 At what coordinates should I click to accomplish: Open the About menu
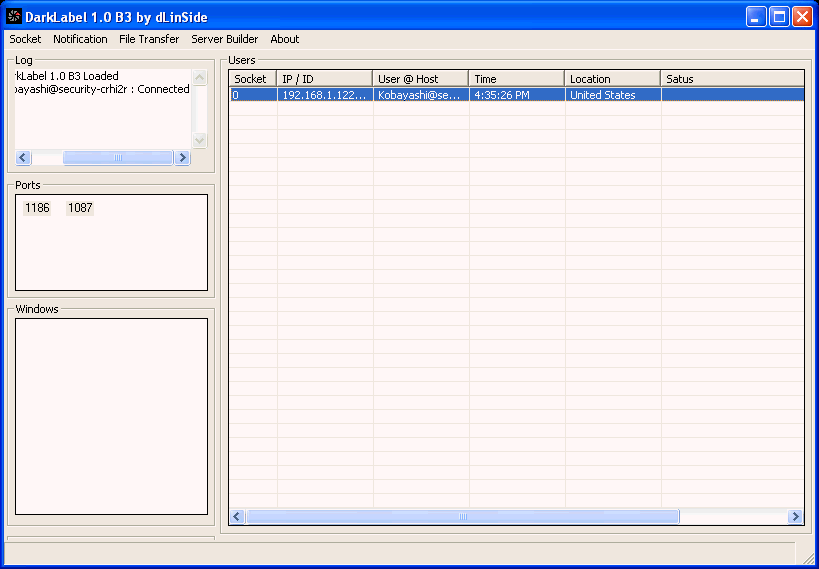(x=285, y=39)
